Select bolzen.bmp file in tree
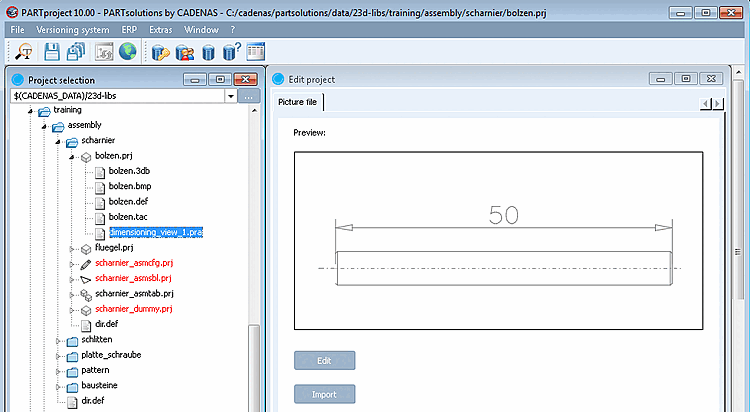Screen dimensions: 750x412 (x=130, y=186)
